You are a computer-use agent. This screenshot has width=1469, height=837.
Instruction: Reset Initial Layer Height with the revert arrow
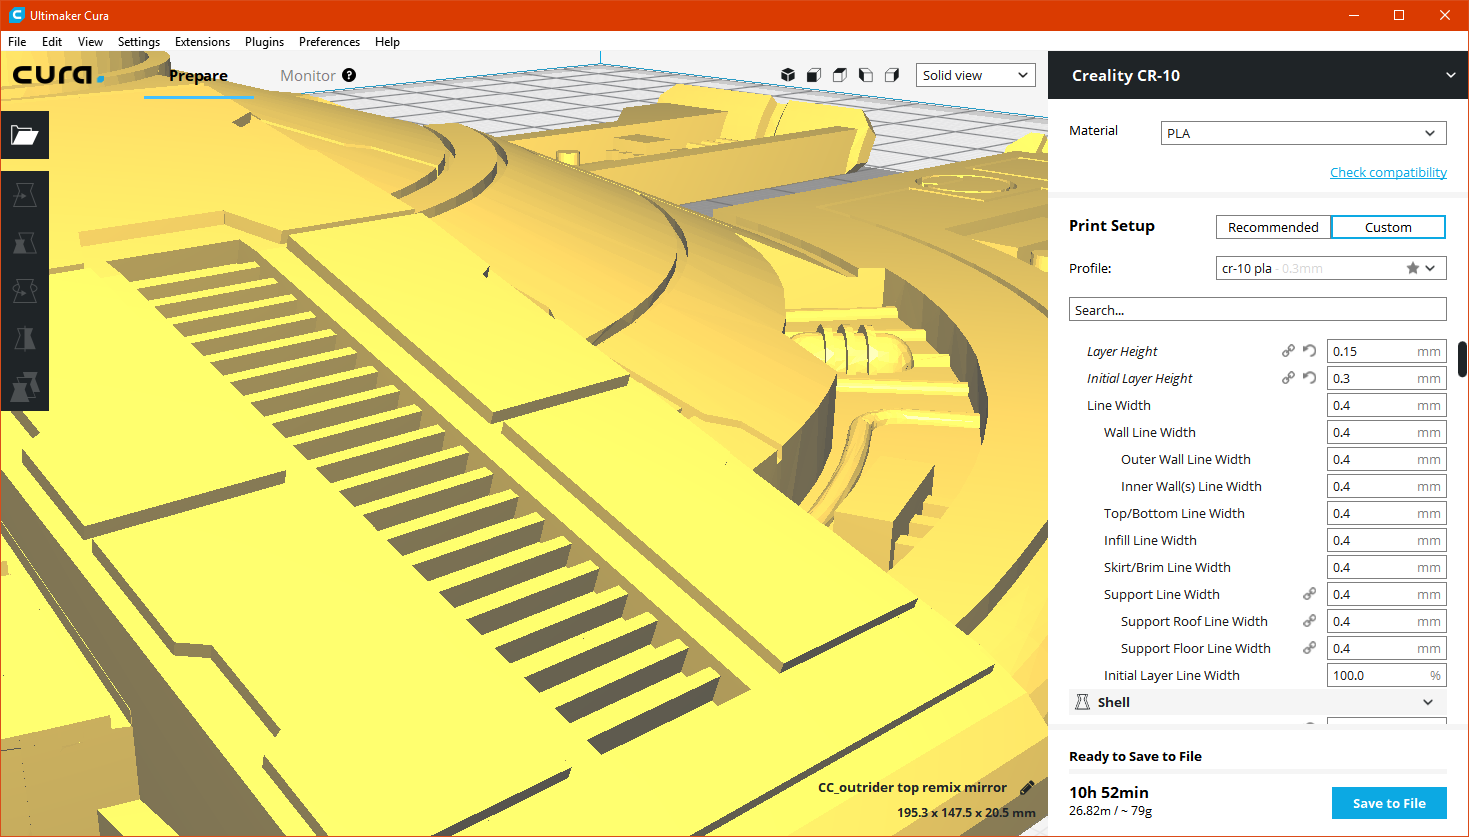point(1309,378)
